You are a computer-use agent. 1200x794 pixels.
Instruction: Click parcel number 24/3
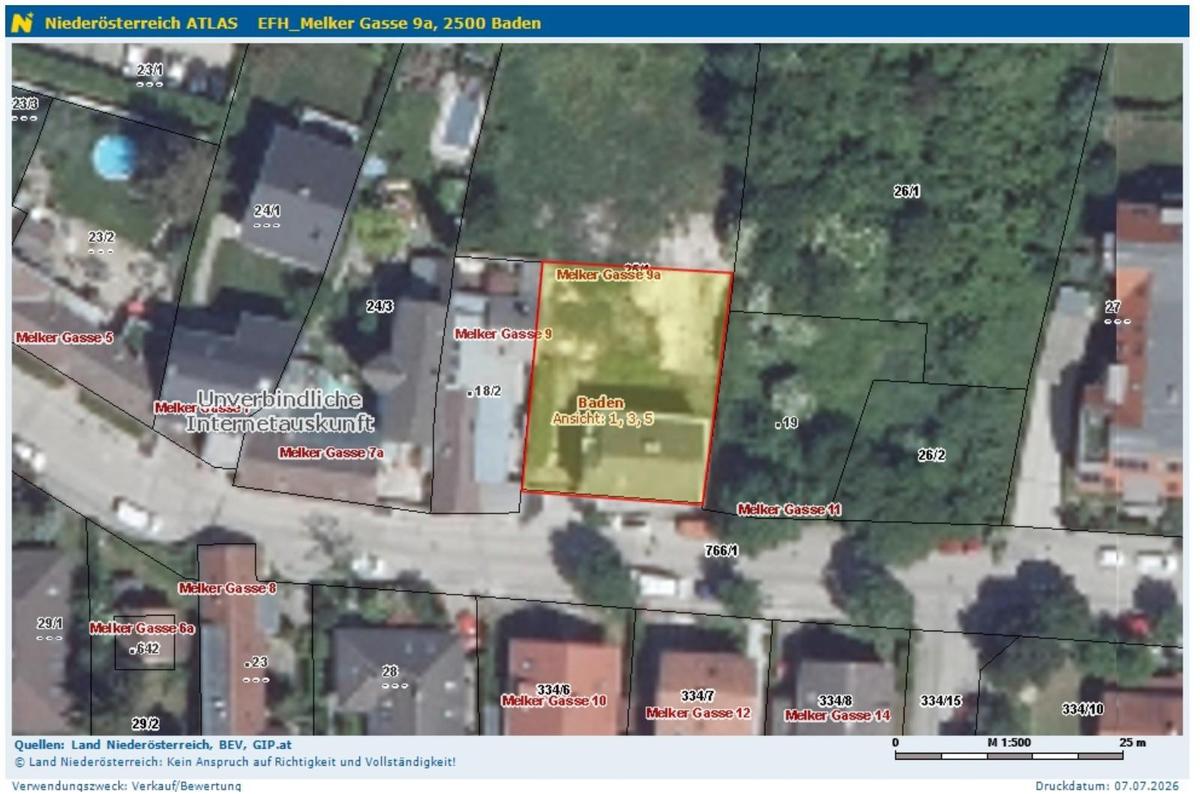[x=379, y=306]
